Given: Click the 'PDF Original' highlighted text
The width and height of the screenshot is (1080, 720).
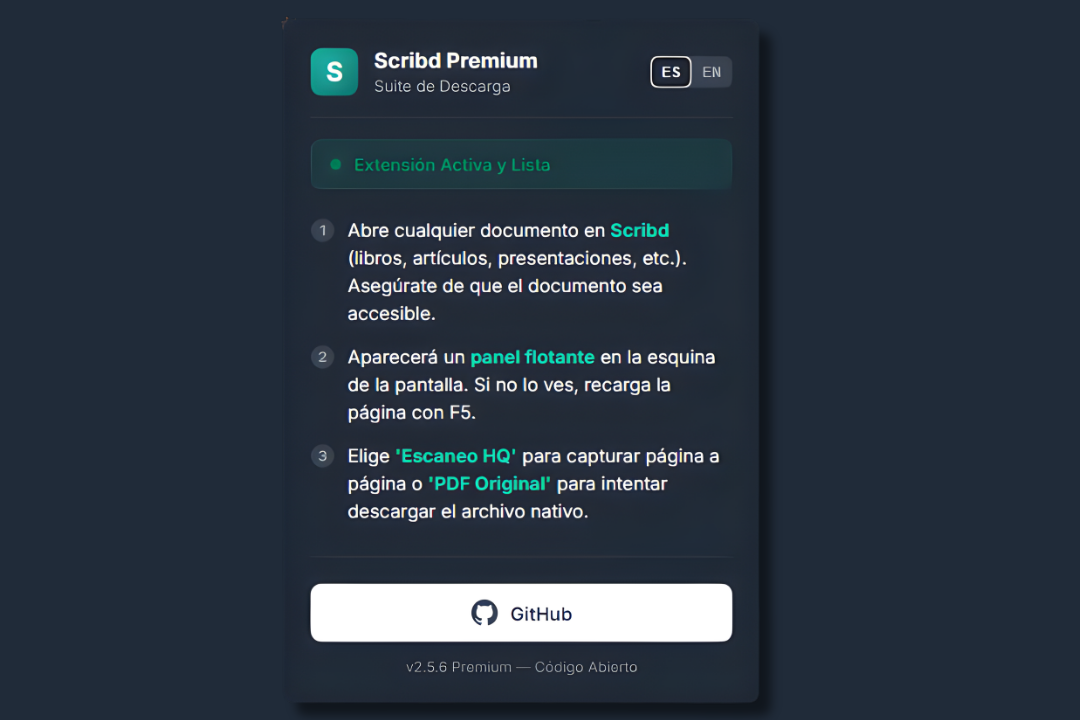Looking at the screenshot, I should 489,484.
